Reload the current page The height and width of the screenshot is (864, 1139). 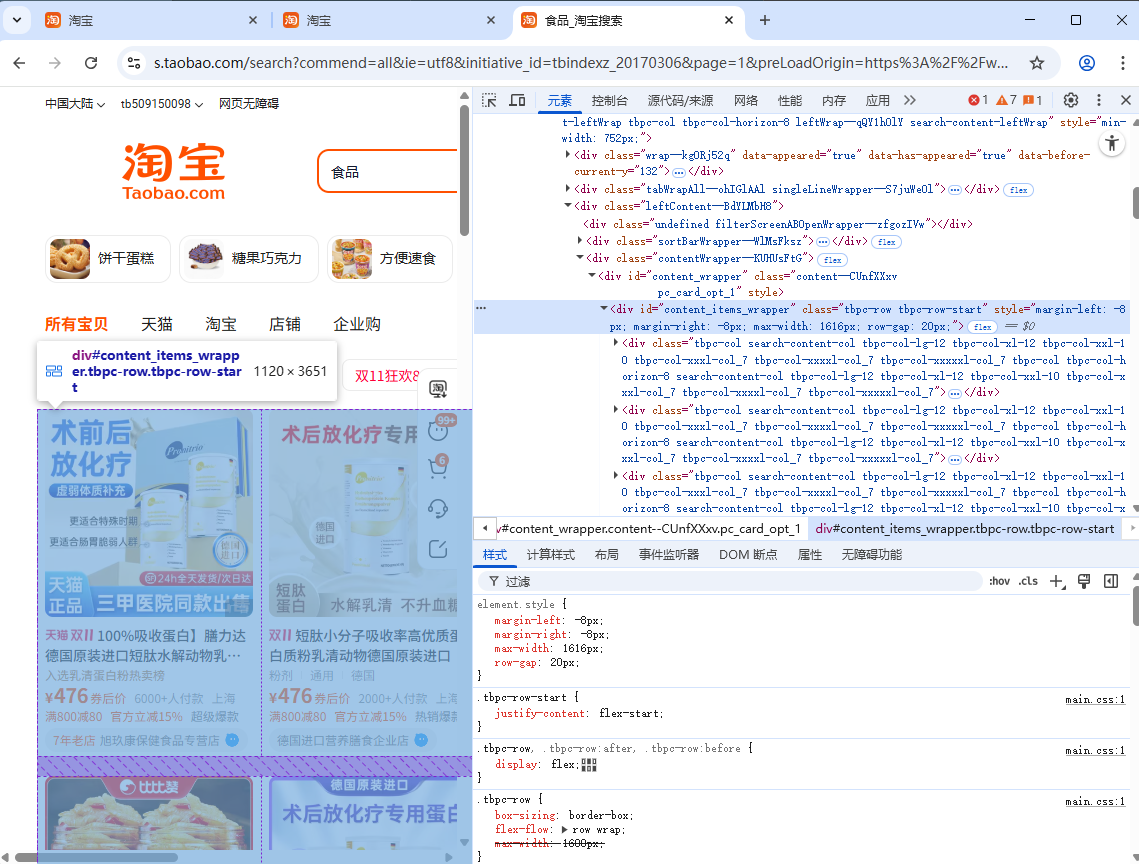coord(91,63)
